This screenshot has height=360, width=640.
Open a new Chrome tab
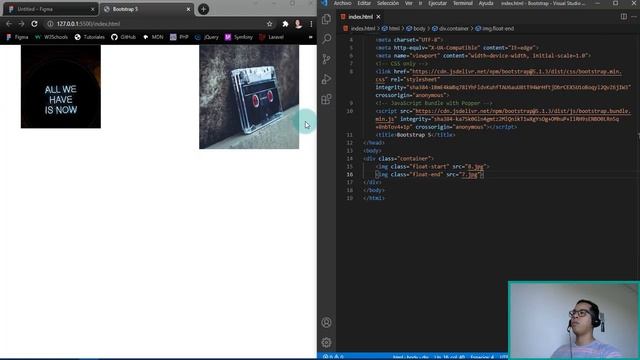tap(203, 9)
